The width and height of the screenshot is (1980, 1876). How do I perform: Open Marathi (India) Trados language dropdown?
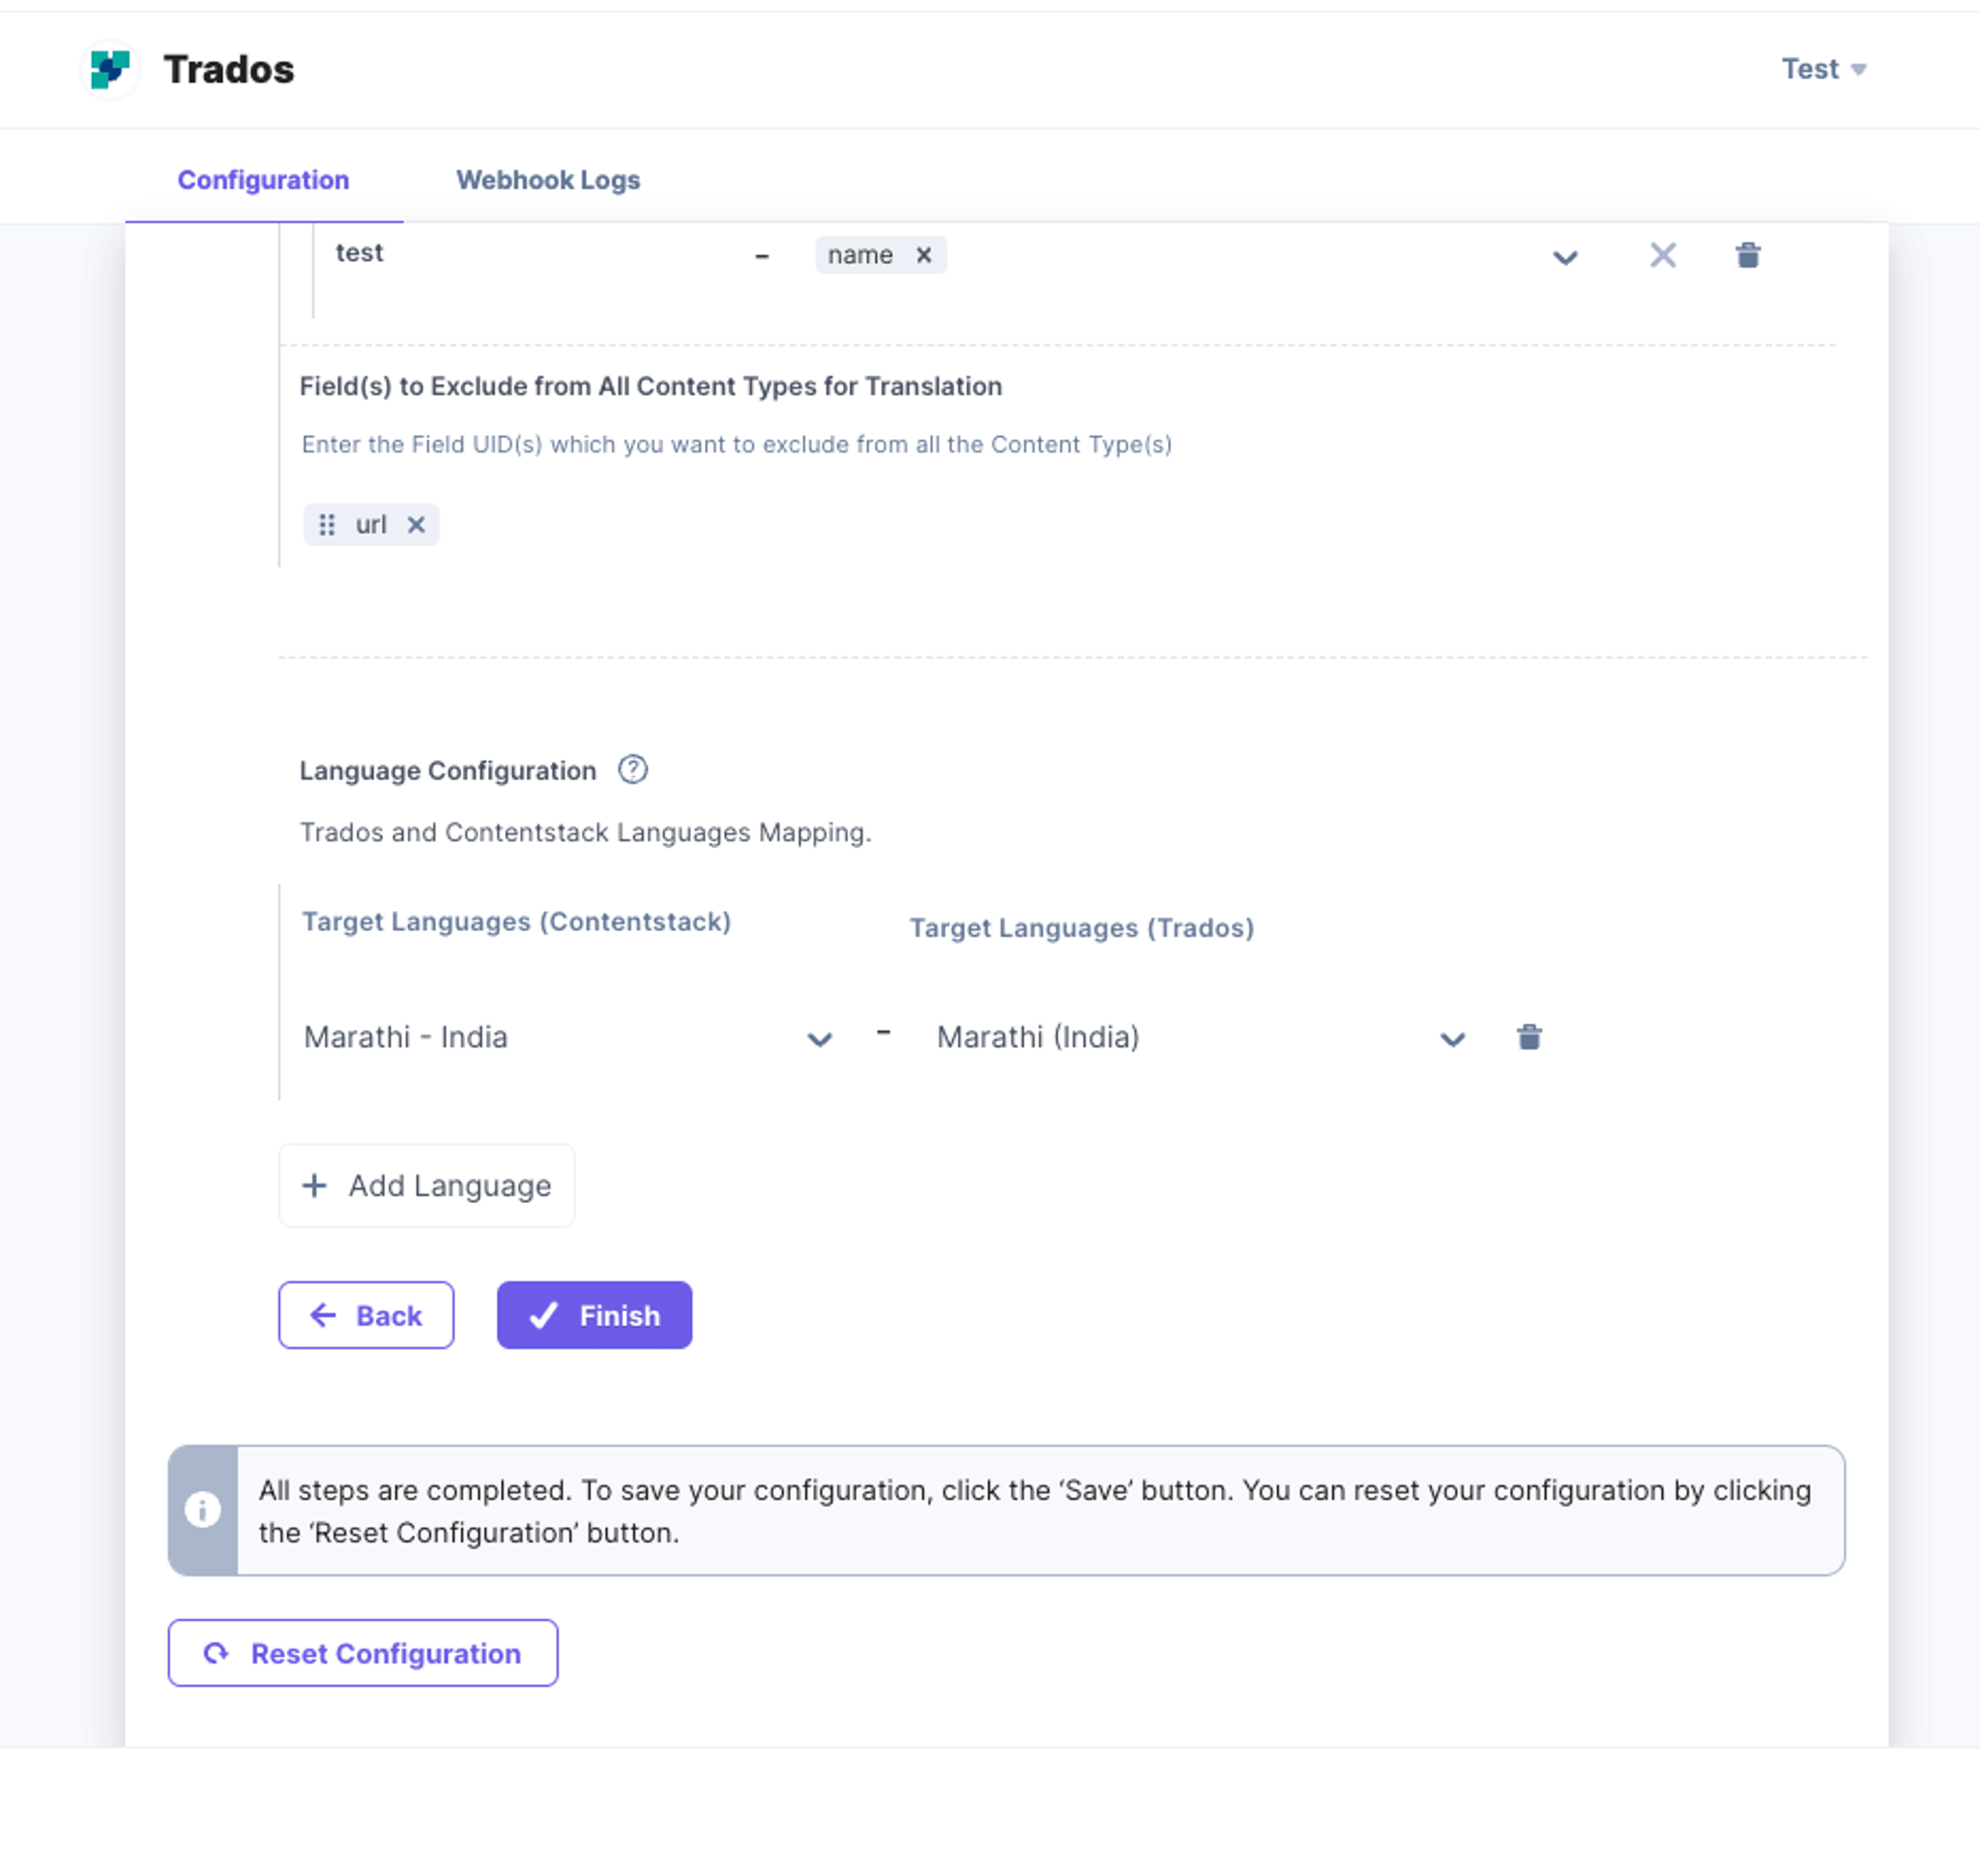pyautogui.click(x=1200, y=1037)
